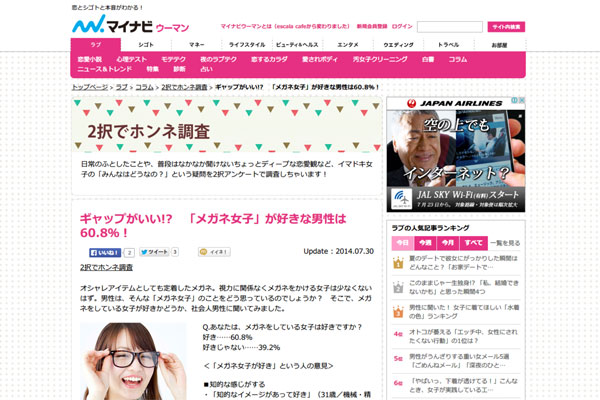Viewport: 600px width, 400px height.
Task: Click the 好き……60.8% result line
Action: (x=227, y=337)
